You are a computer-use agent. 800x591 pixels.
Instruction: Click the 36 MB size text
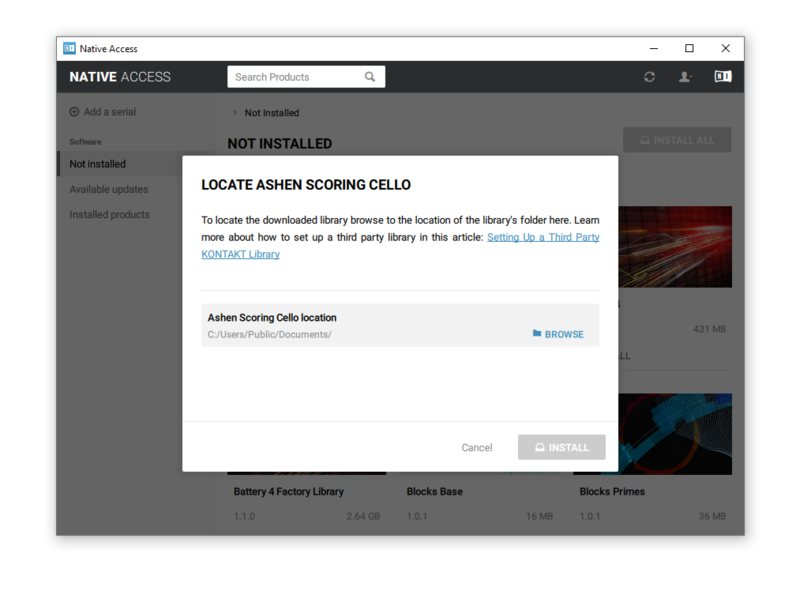[712, 516]
